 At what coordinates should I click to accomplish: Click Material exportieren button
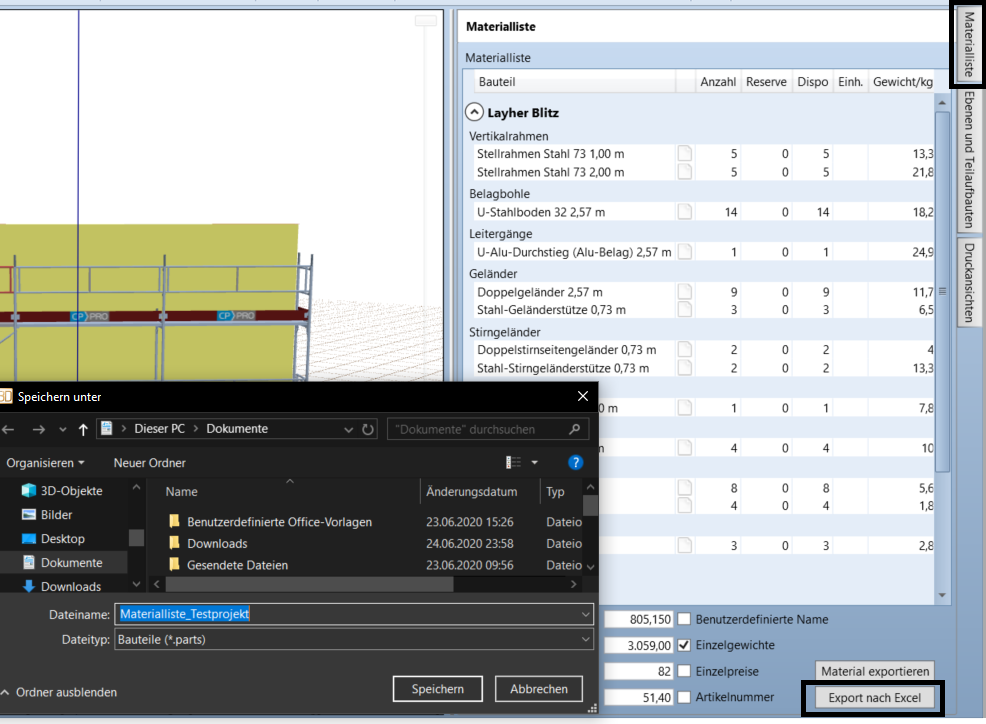tap(875, 671)
